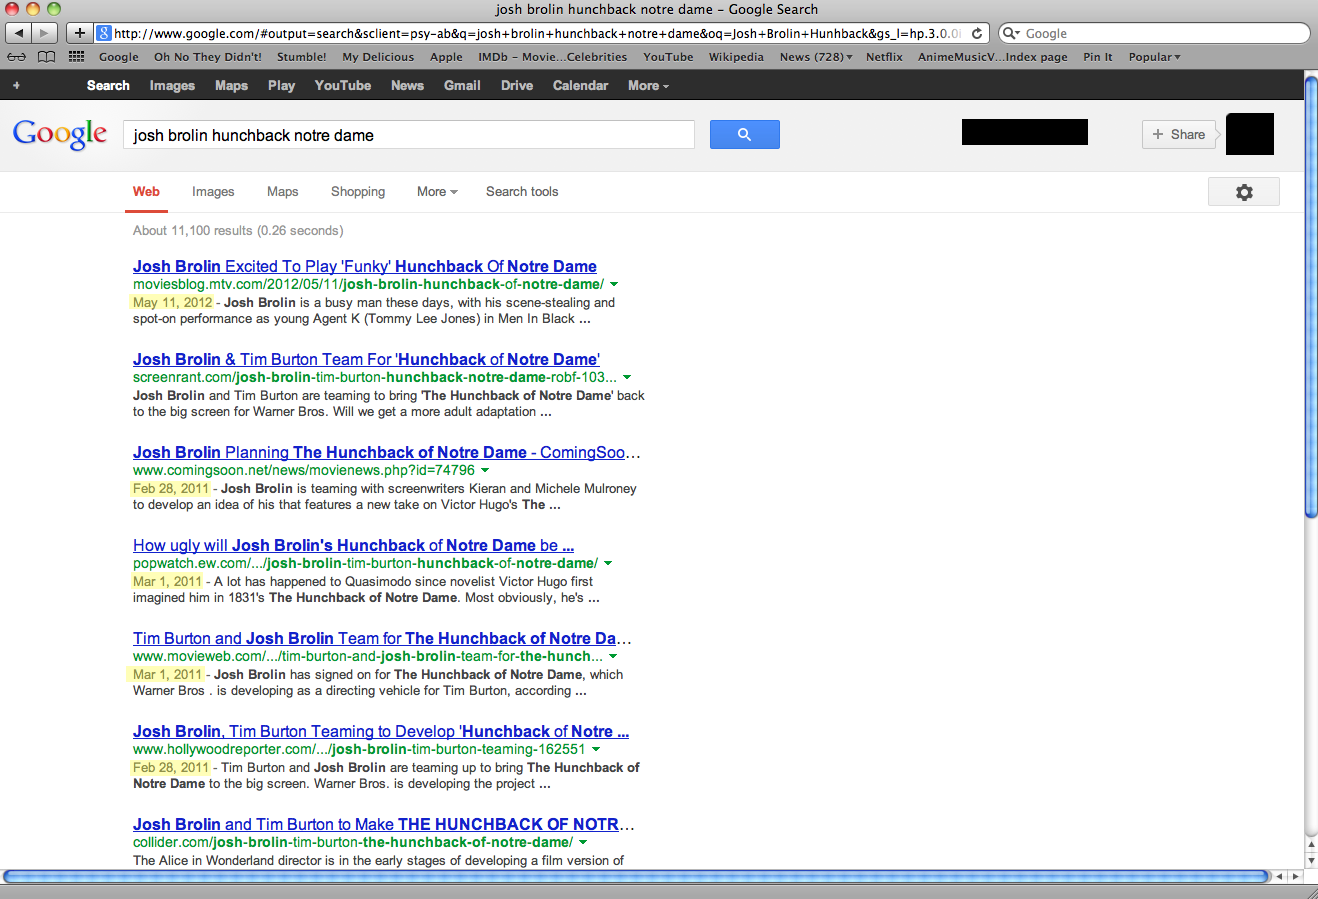Open the News (728) bookmarks dropdown
The height and width of the screenshot is (899, 1318).
816,57
